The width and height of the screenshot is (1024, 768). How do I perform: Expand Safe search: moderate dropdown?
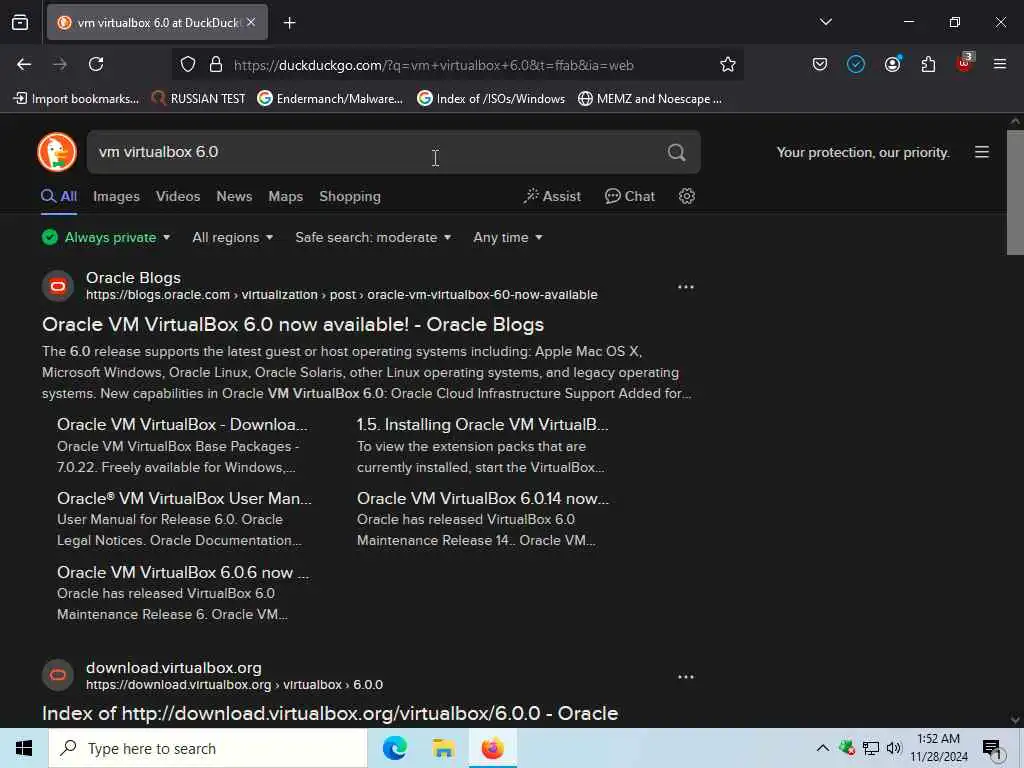[373, 238]
